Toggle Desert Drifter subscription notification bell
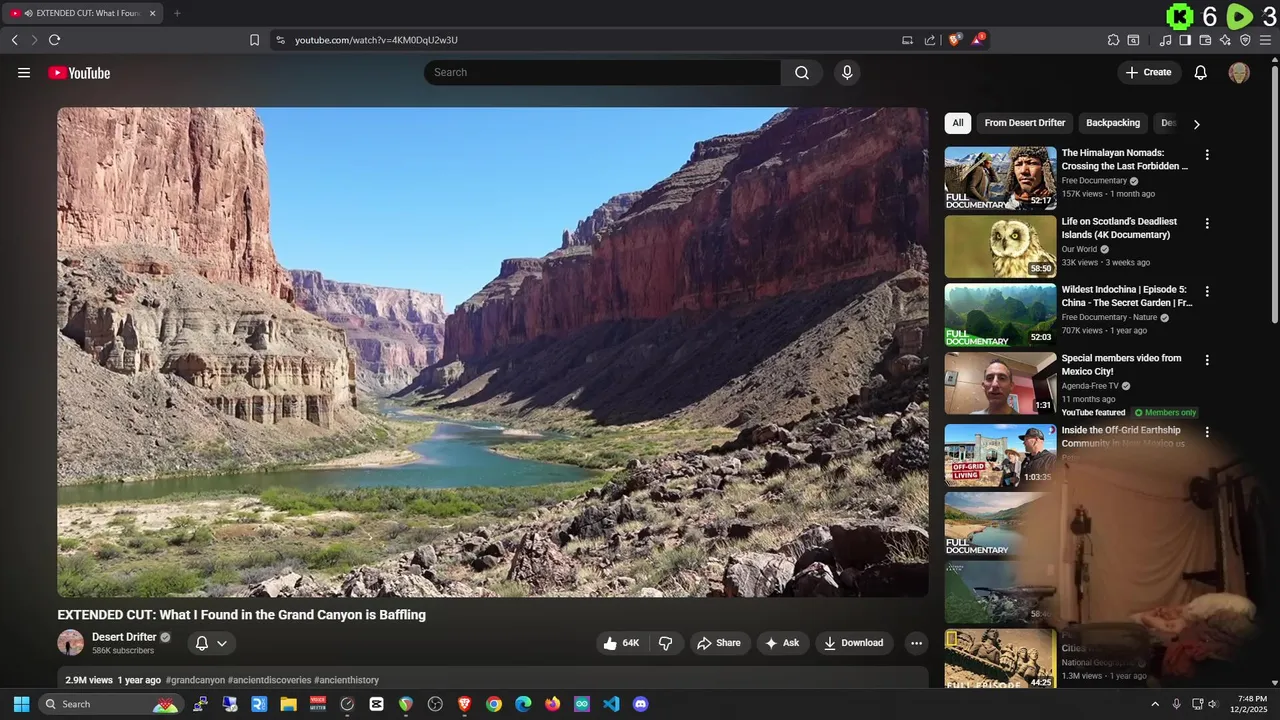Screen dimensions: 1280x720 point(211,643)
